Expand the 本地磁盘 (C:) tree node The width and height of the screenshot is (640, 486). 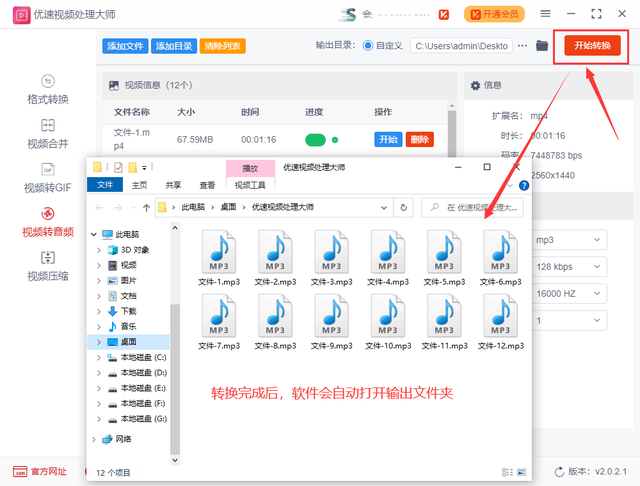click(x=99, y=357)
